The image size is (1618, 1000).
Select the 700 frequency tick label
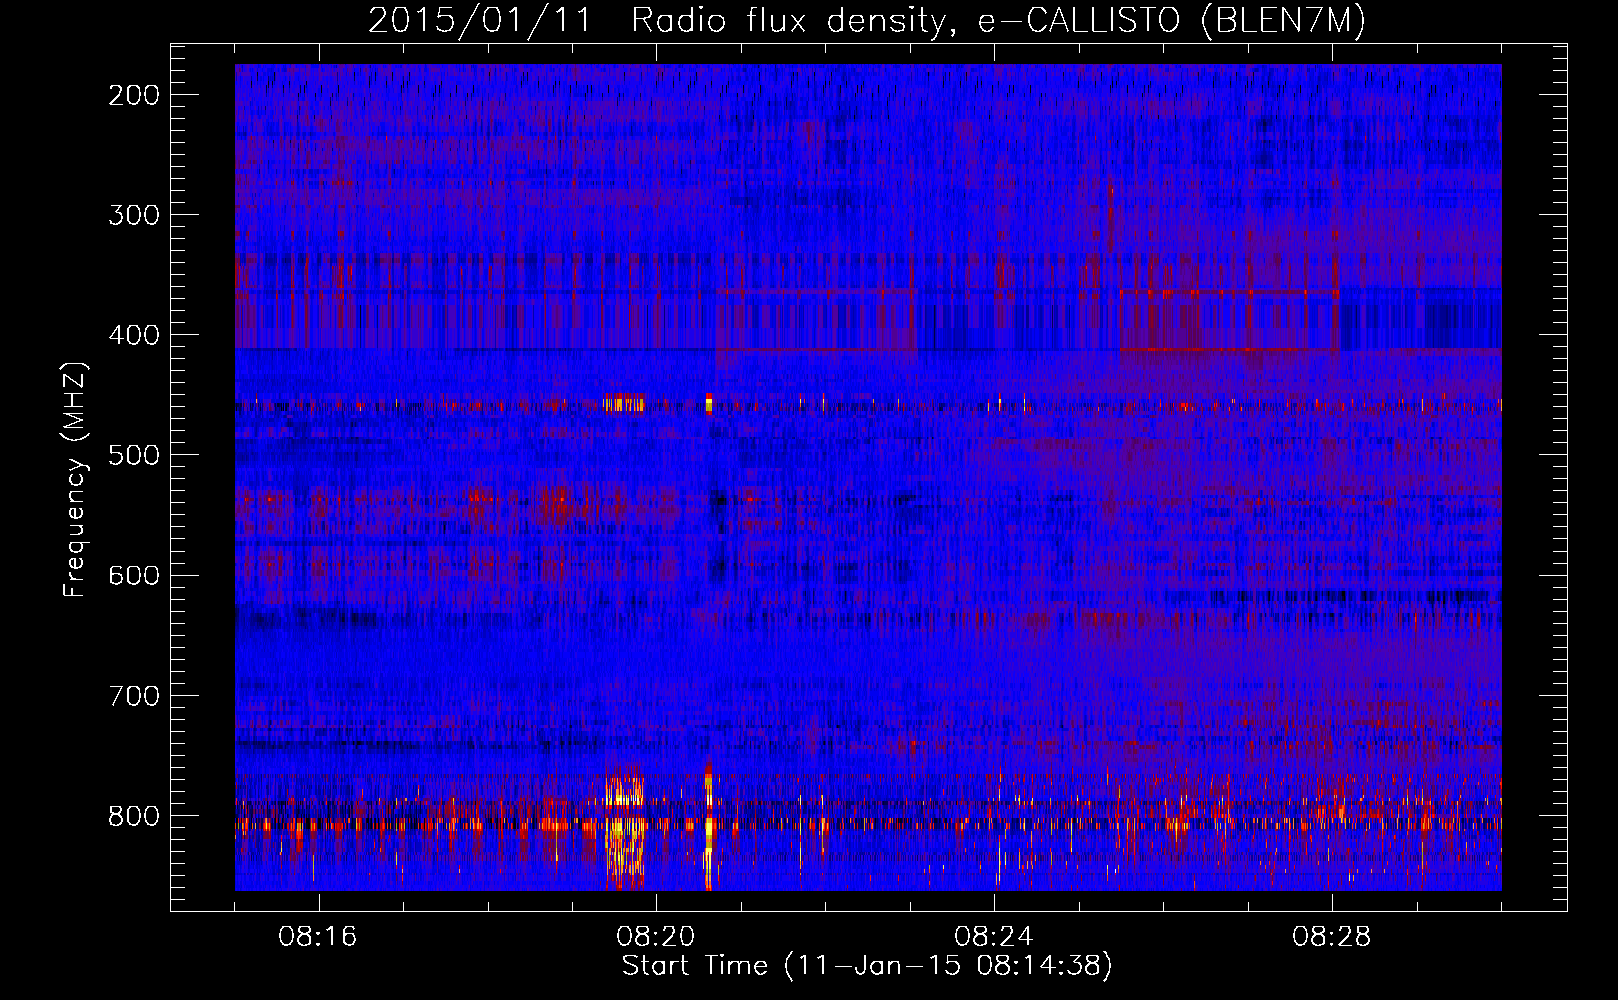pos(133,695)
